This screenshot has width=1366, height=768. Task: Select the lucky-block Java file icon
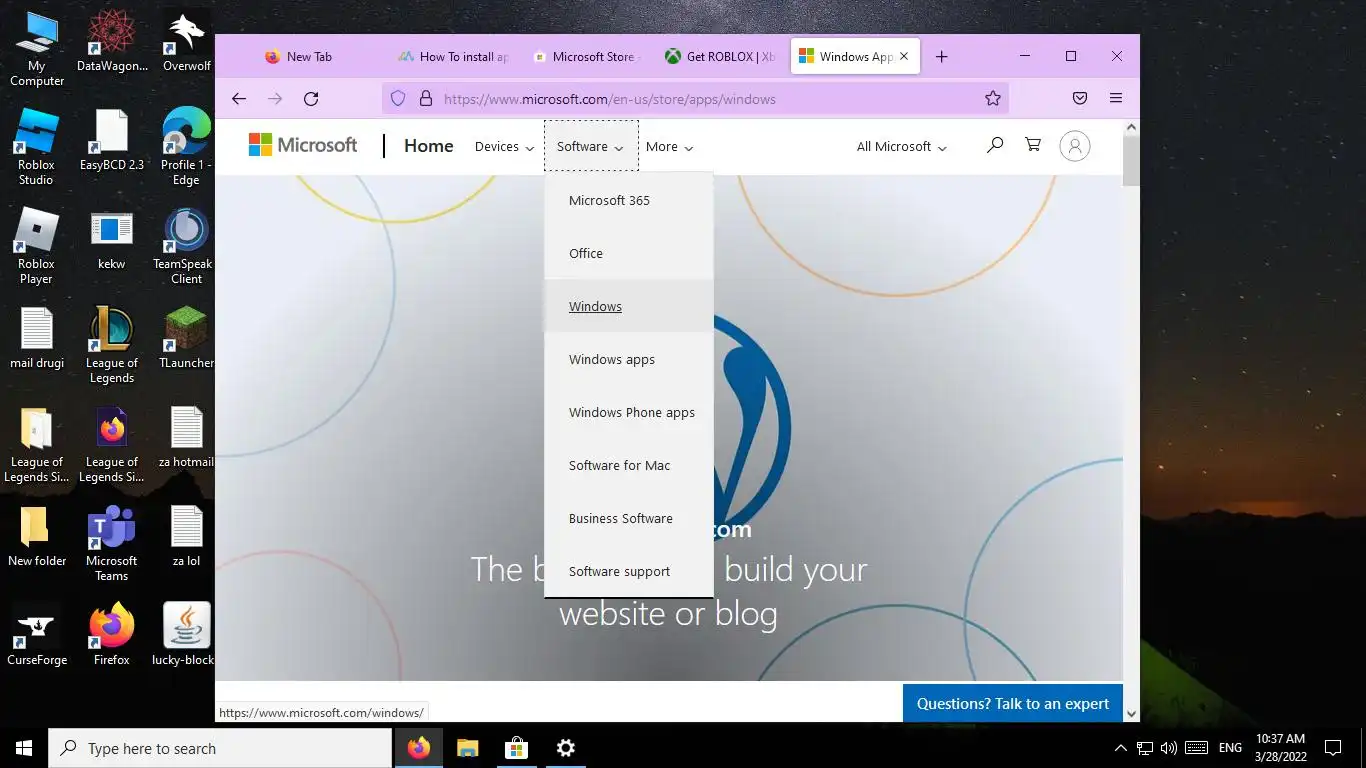pos(186,635)
